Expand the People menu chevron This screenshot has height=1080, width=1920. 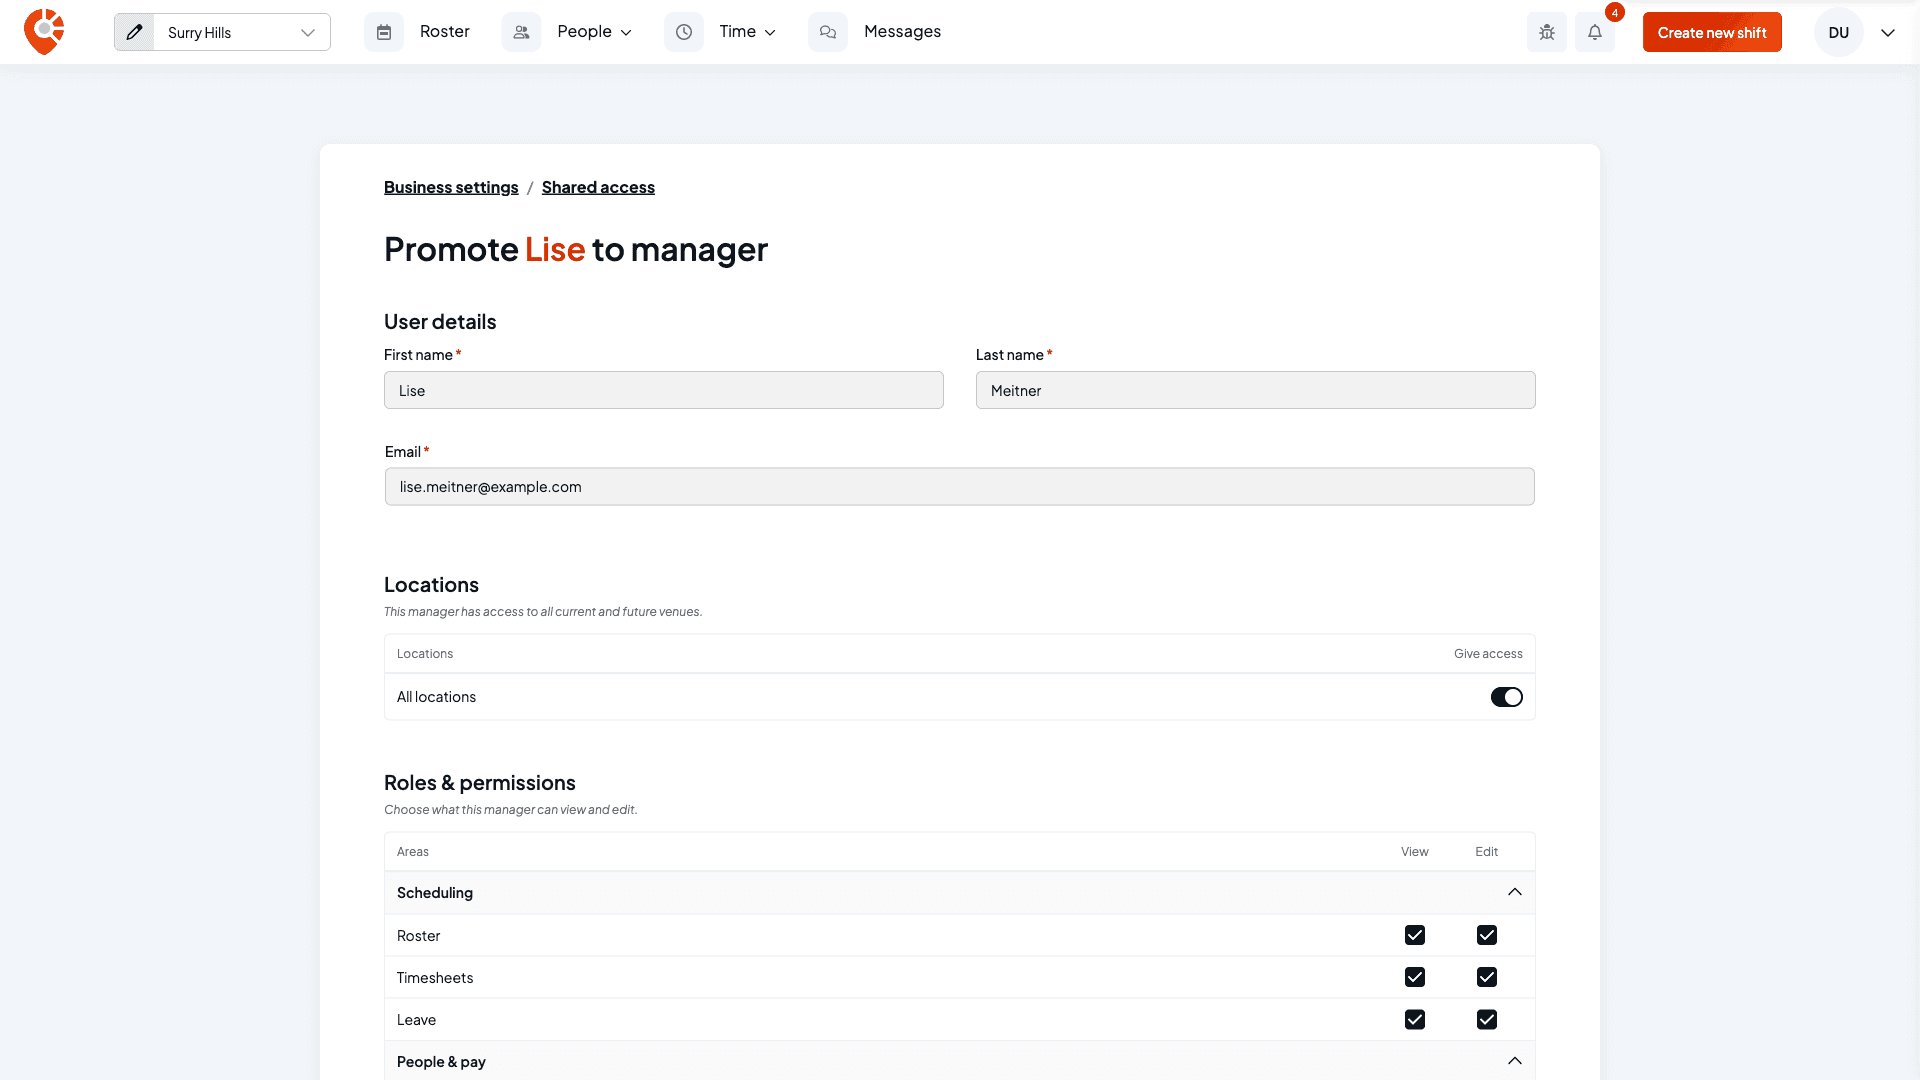coord(626,33)
